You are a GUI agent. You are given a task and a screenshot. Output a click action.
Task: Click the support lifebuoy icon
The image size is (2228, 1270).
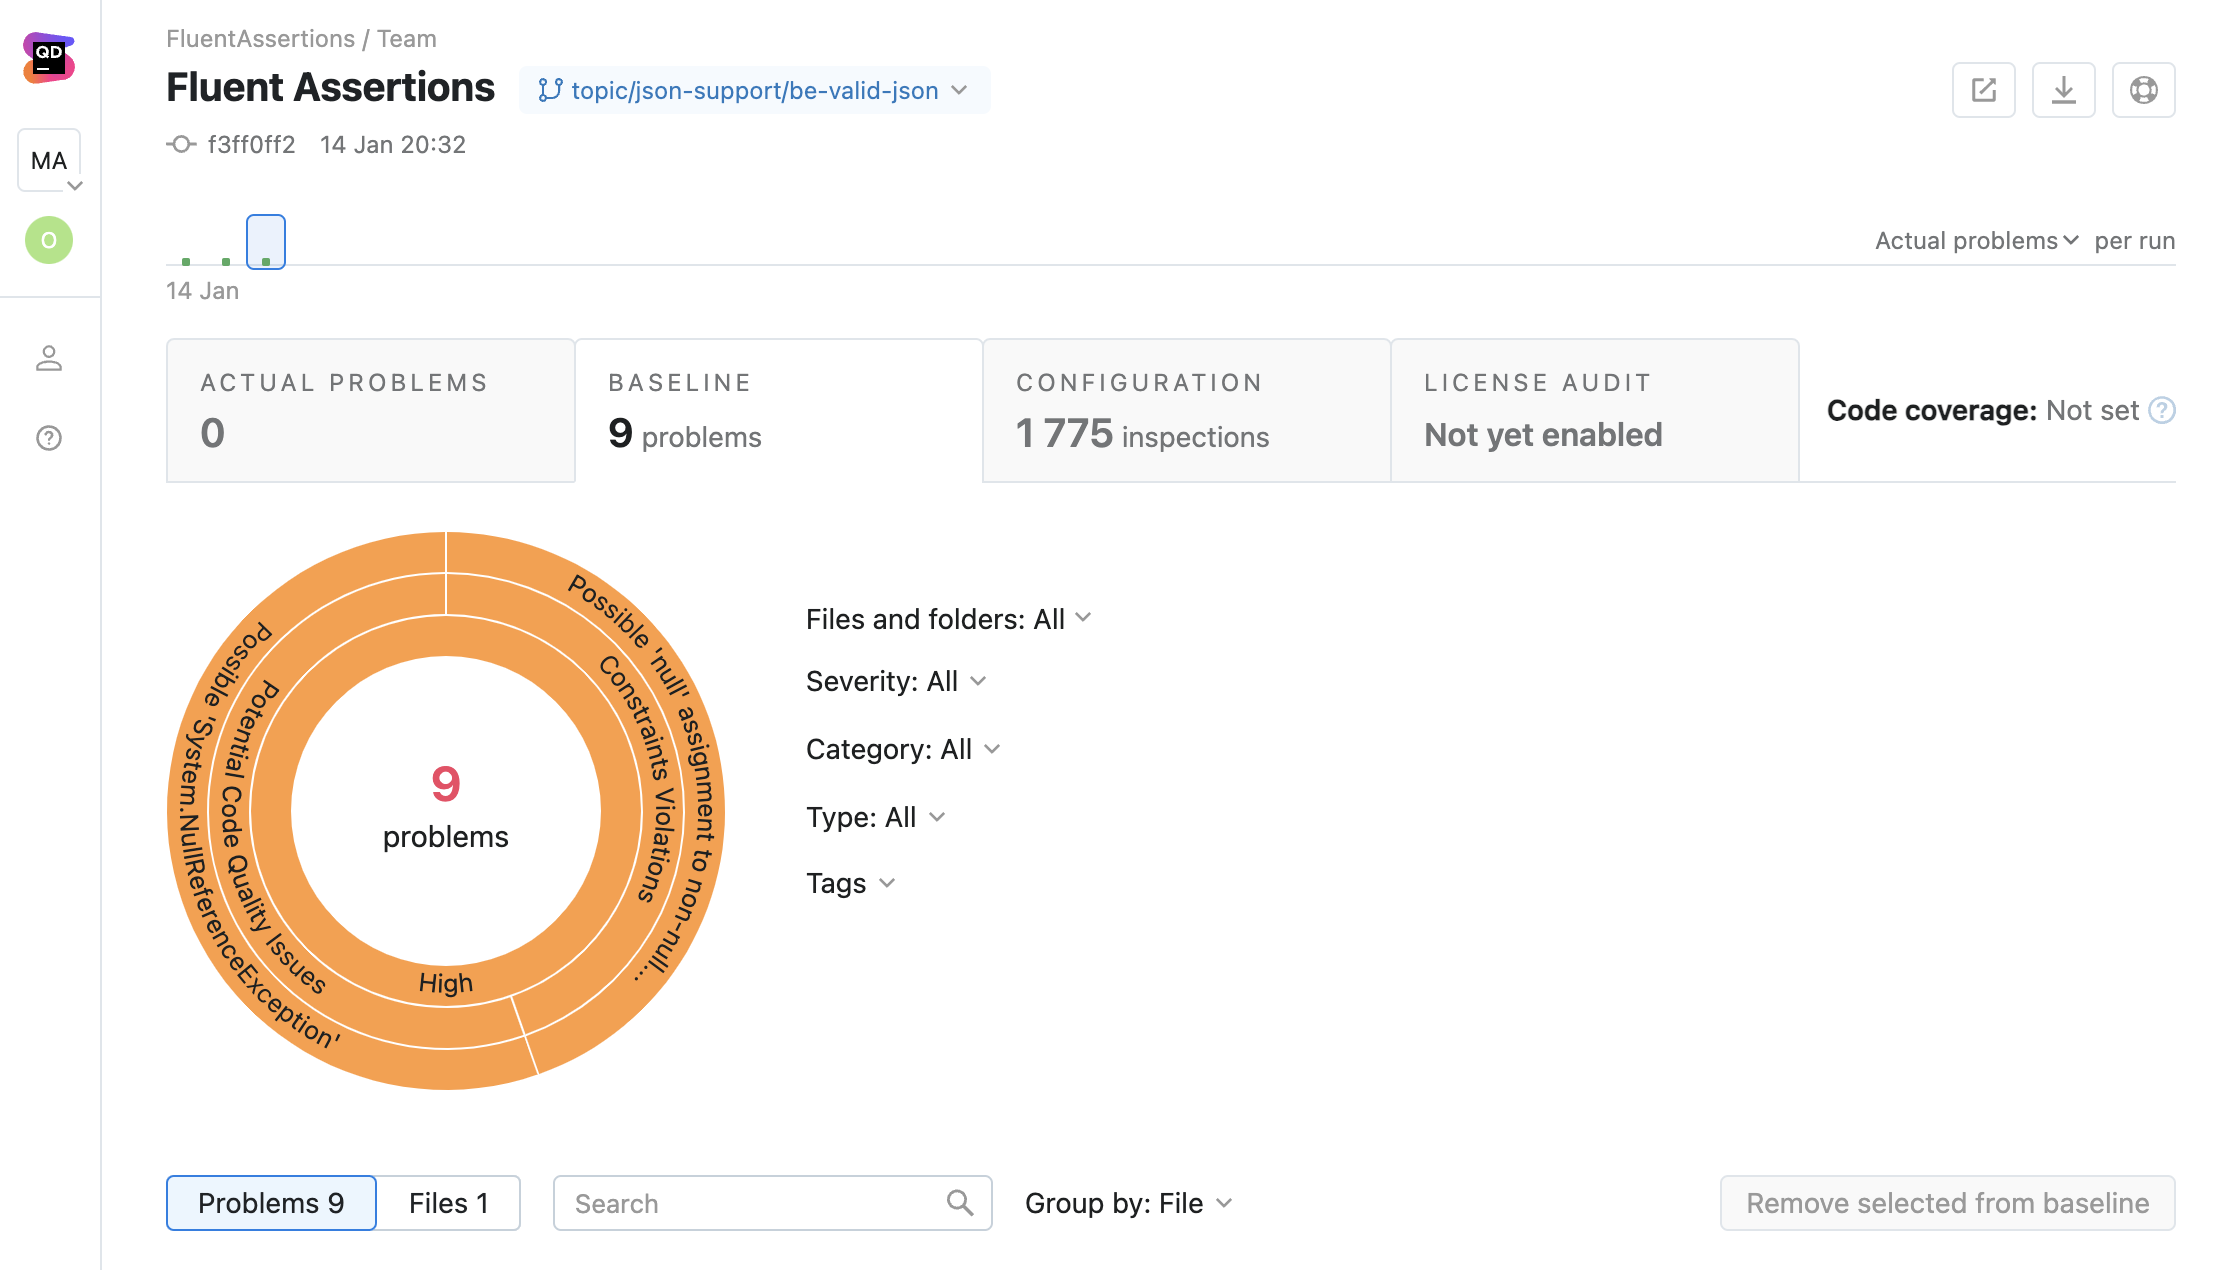tap(2144, 90)
